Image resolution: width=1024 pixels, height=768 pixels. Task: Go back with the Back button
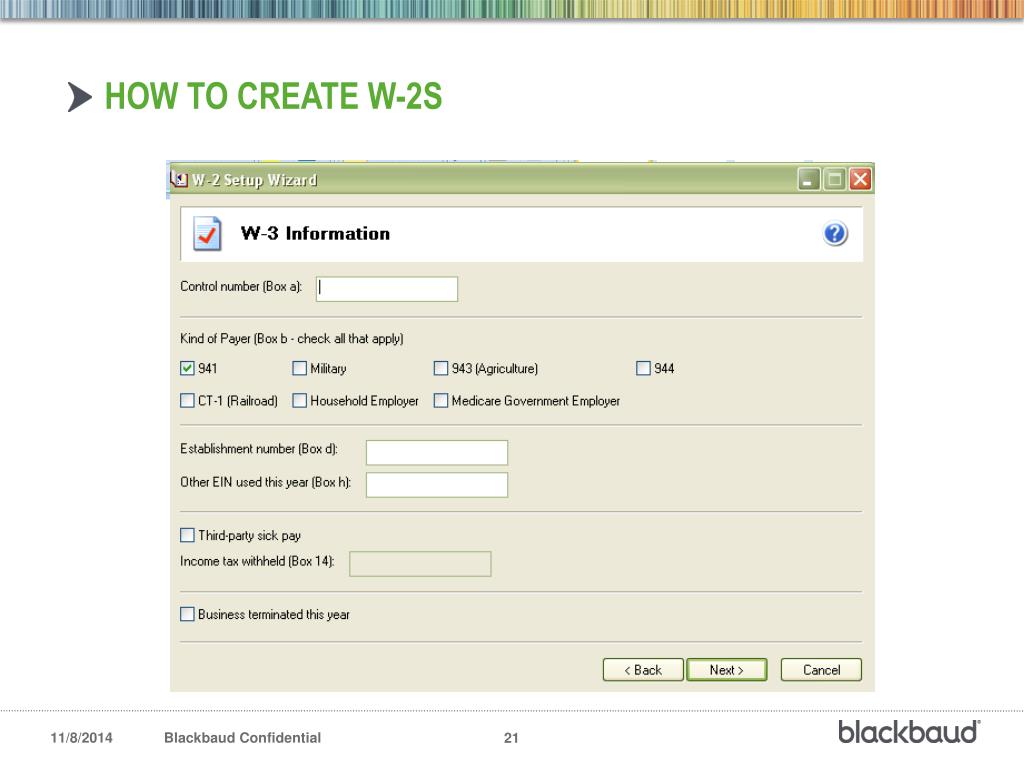[x=643, y=669]
